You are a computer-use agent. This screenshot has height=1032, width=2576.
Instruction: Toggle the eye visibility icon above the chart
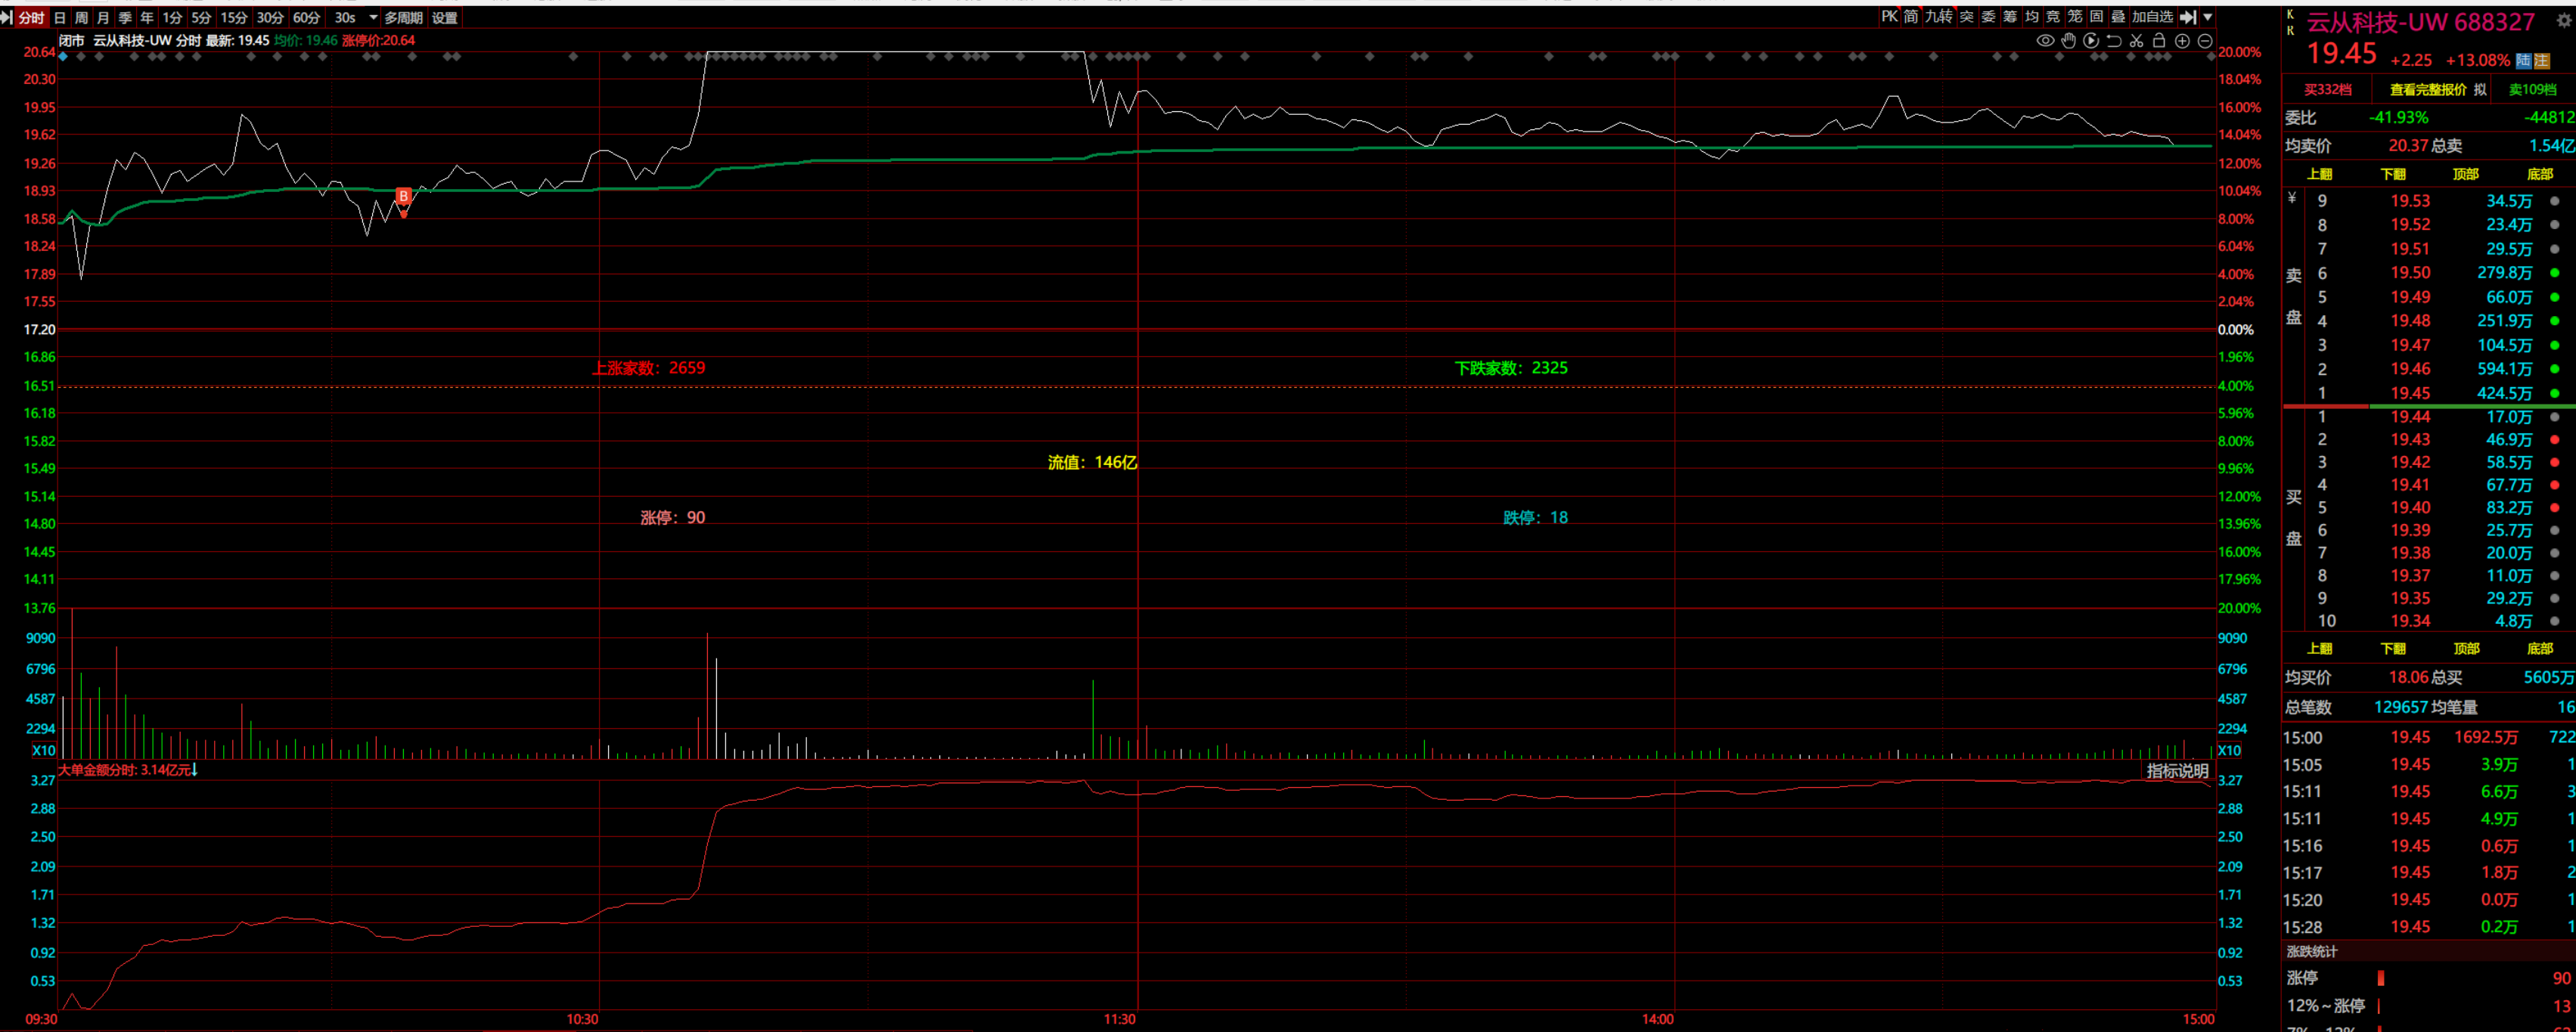tap(2045, 41)
